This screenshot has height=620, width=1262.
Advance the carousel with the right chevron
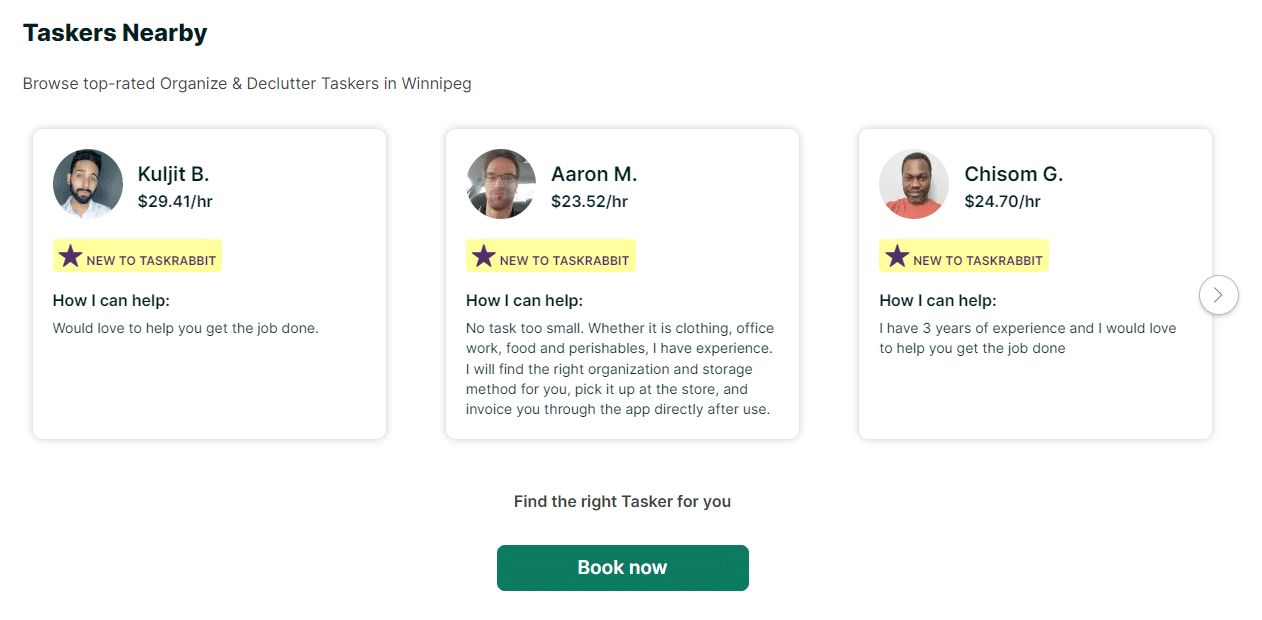tap(1218, 295)
